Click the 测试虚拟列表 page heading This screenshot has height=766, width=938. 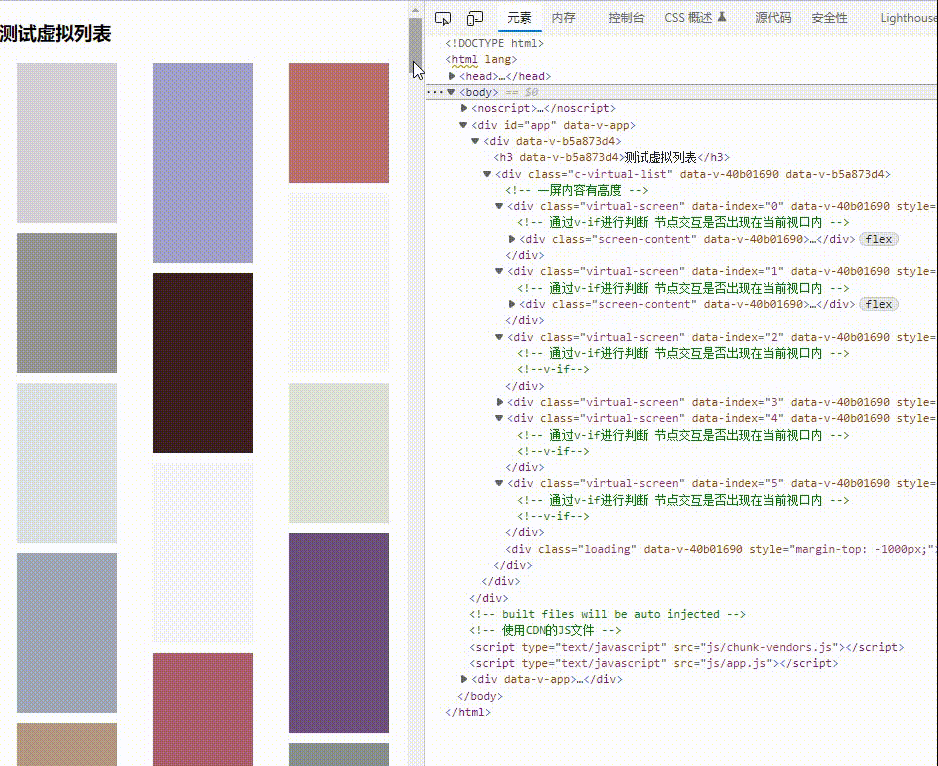point(56,34)
